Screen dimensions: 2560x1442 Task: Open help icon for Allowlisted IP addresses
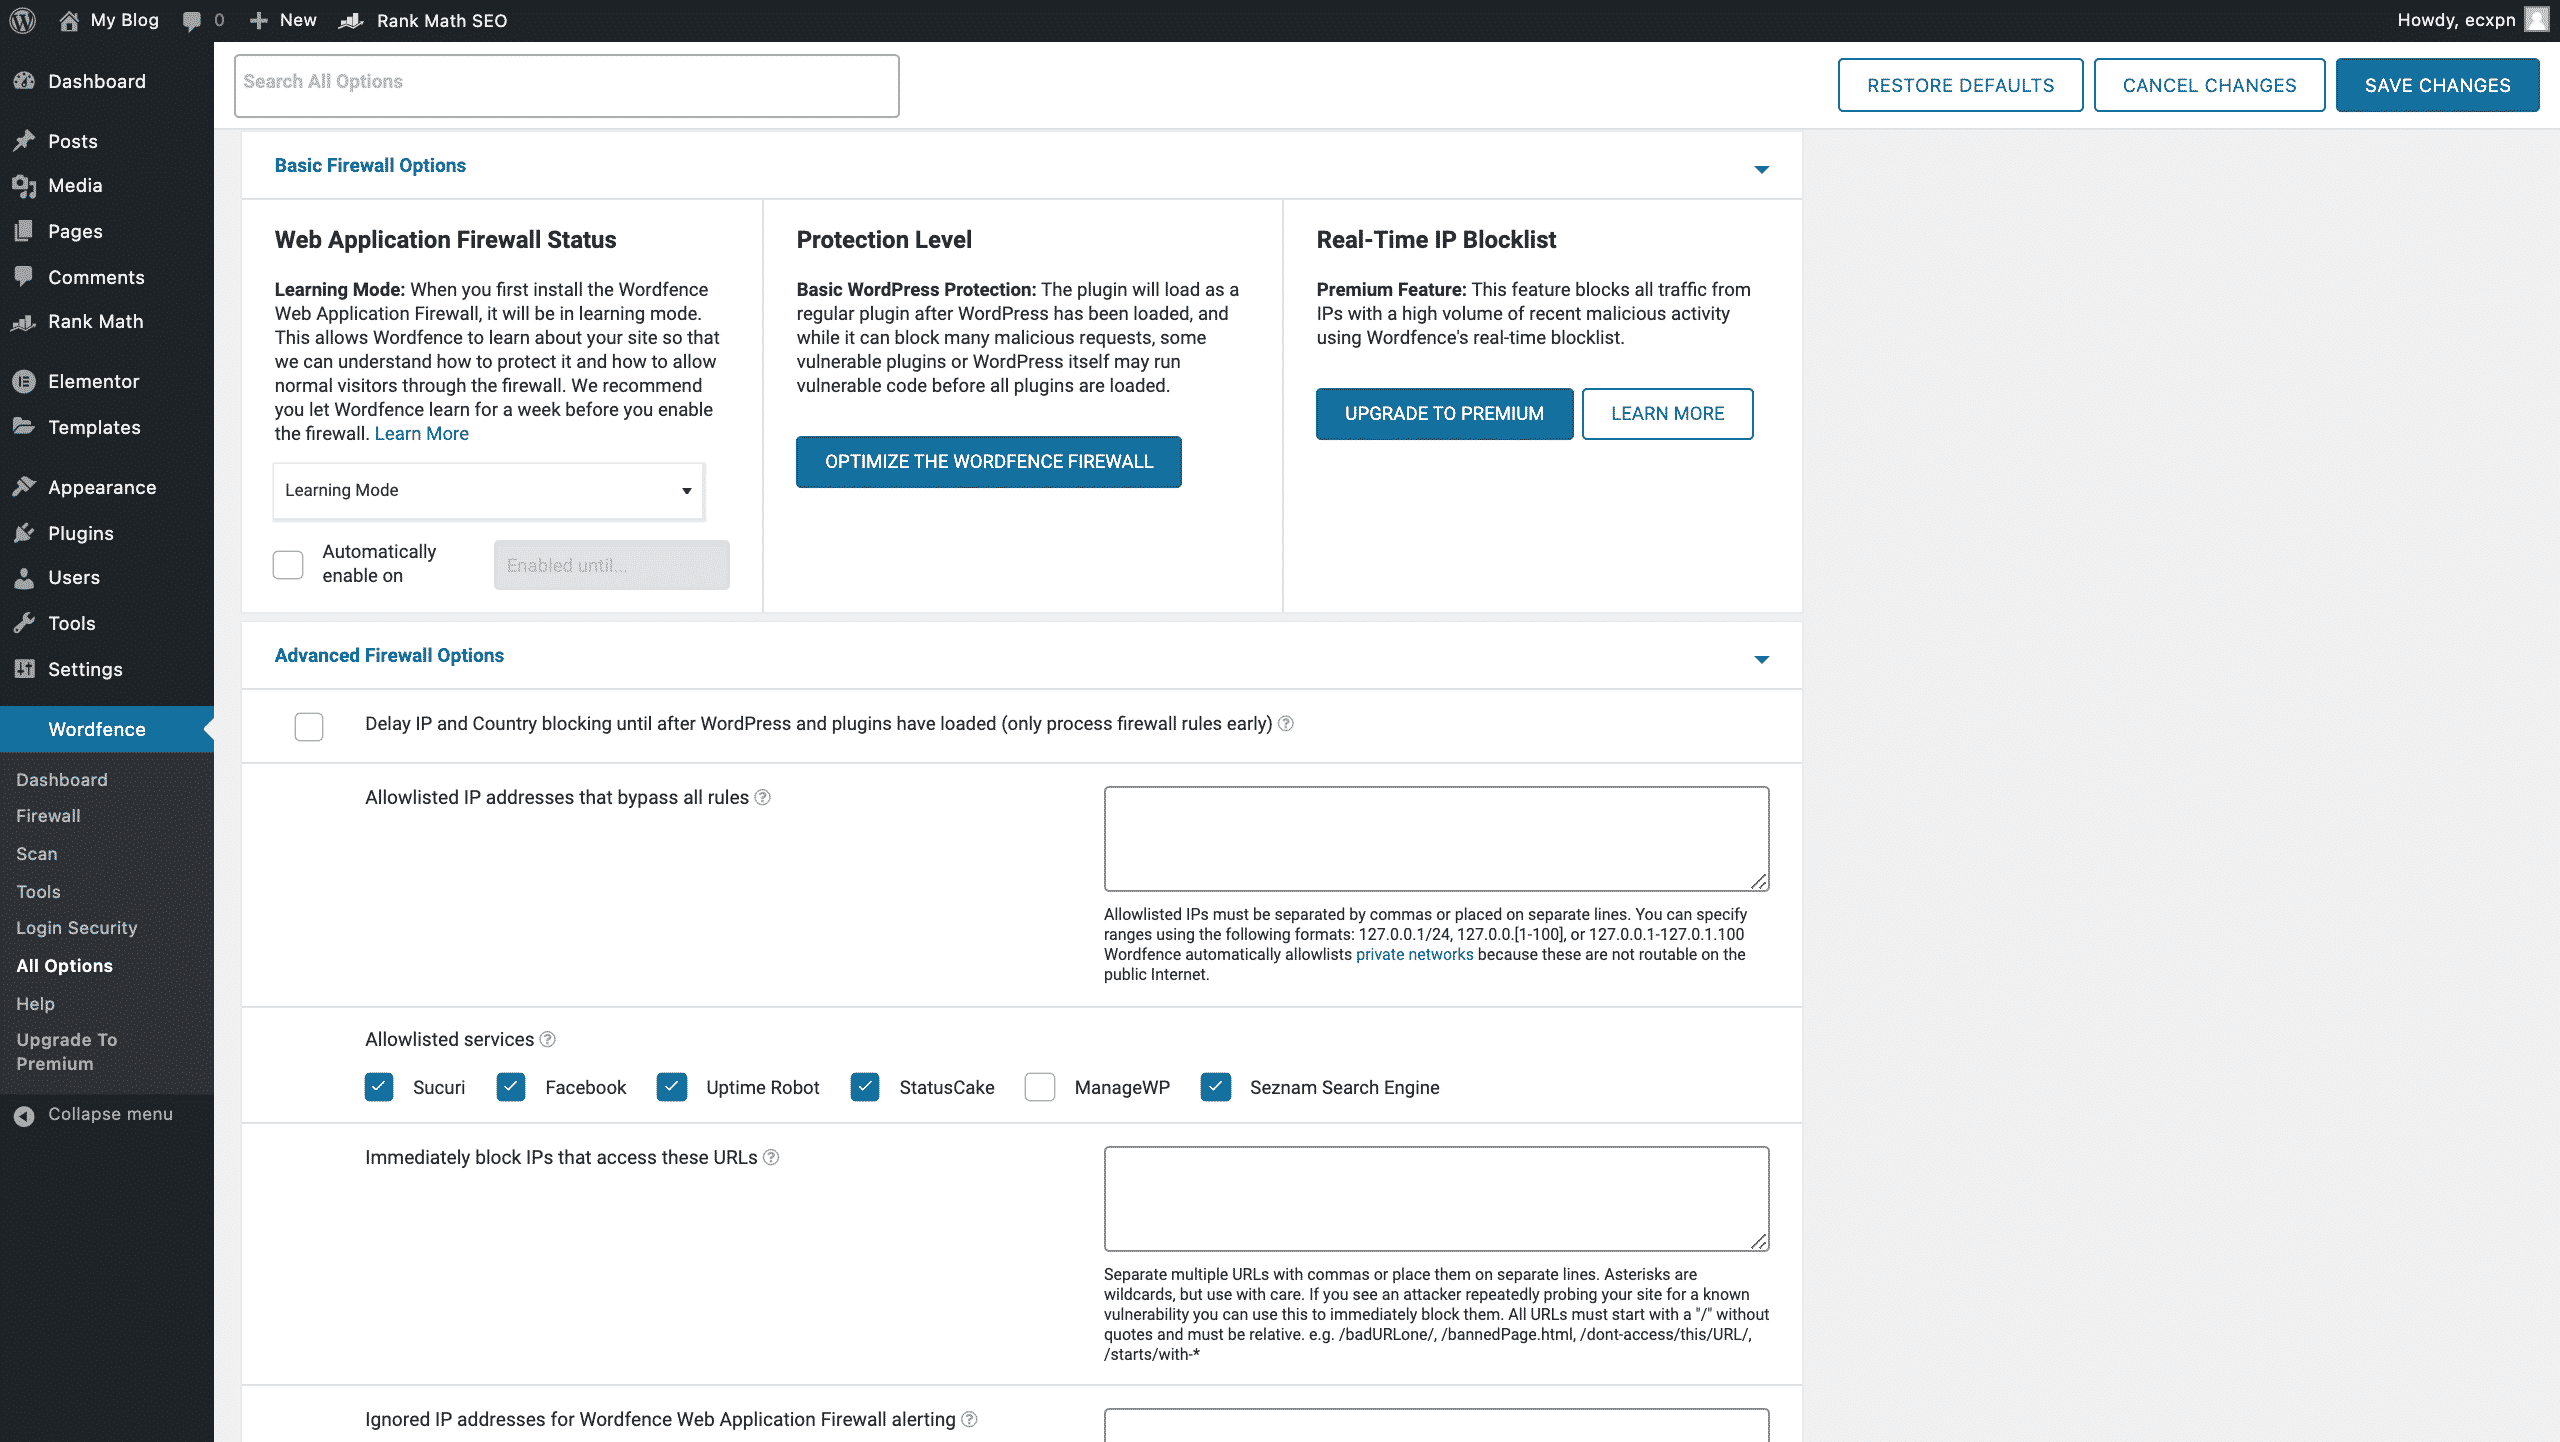point(762,797)
